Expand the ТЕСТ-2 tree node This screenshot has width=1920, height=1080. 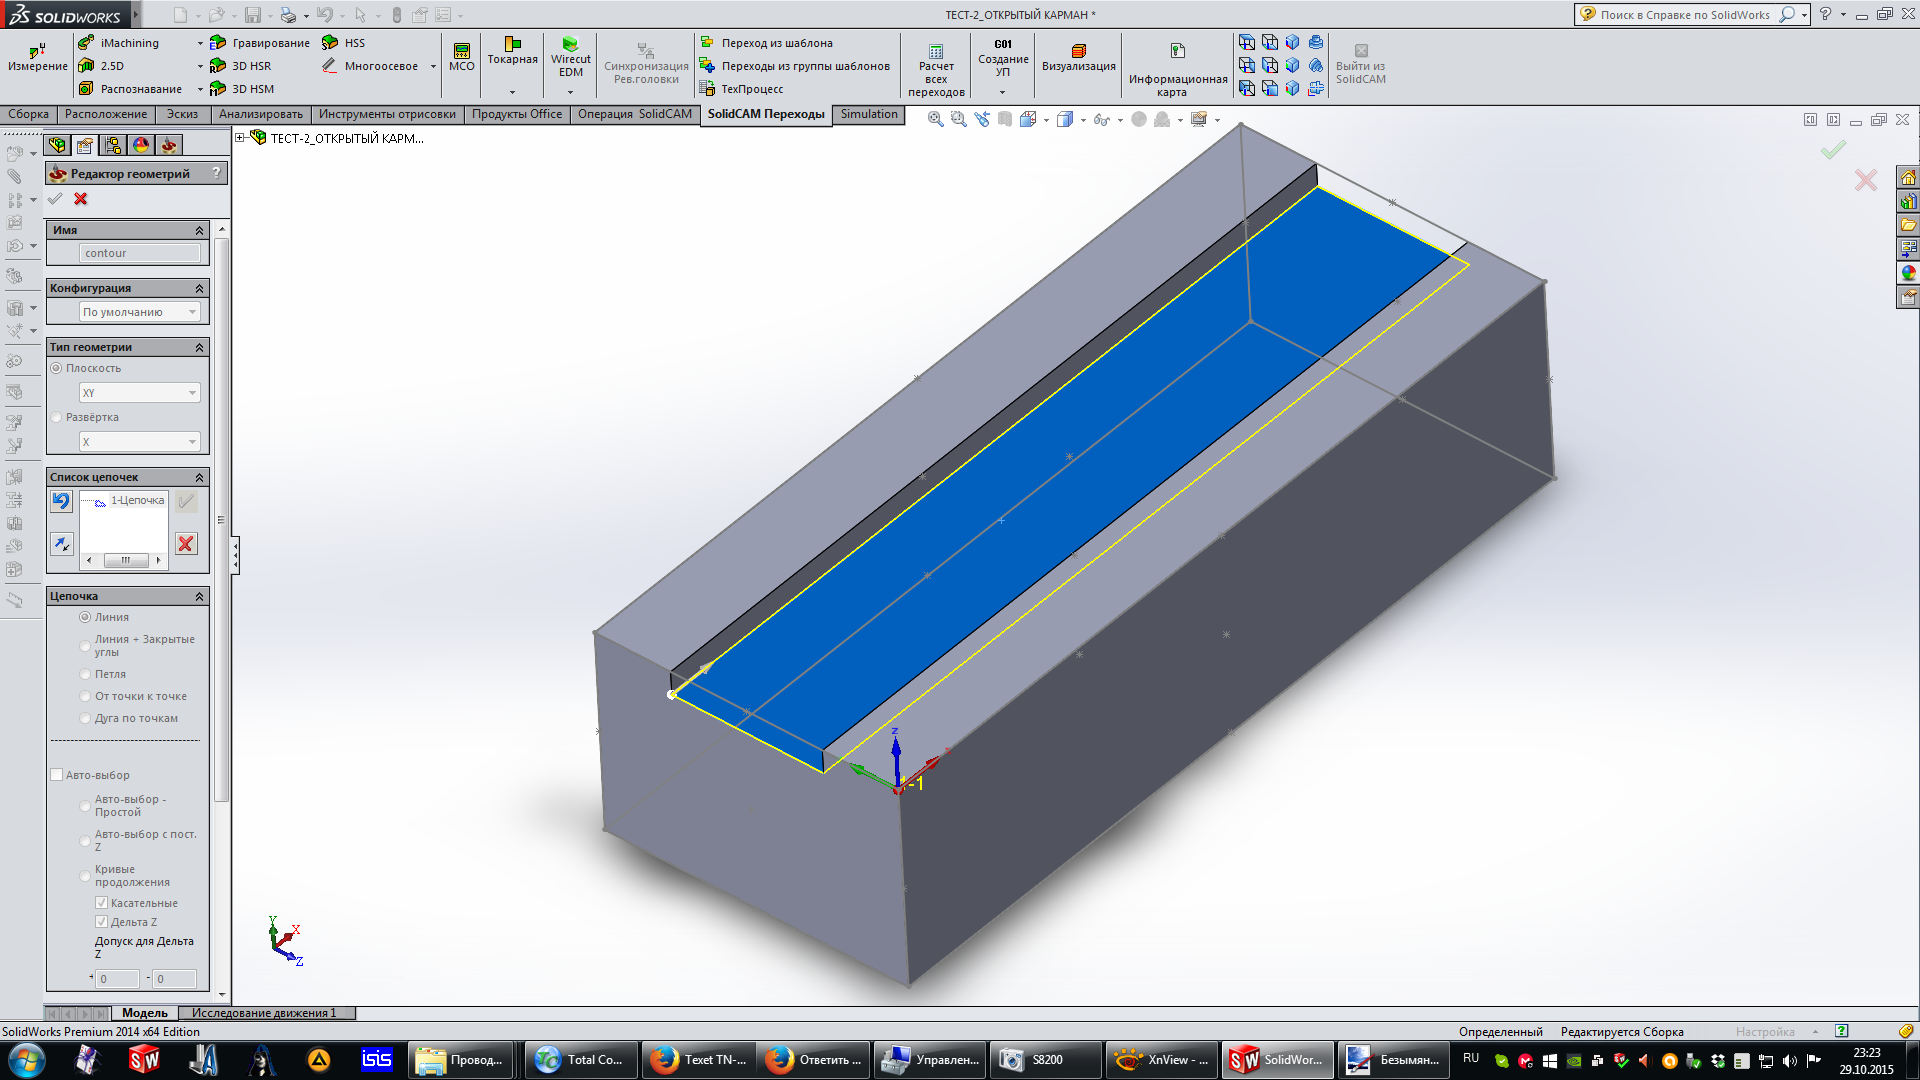[x=240, y=138]
